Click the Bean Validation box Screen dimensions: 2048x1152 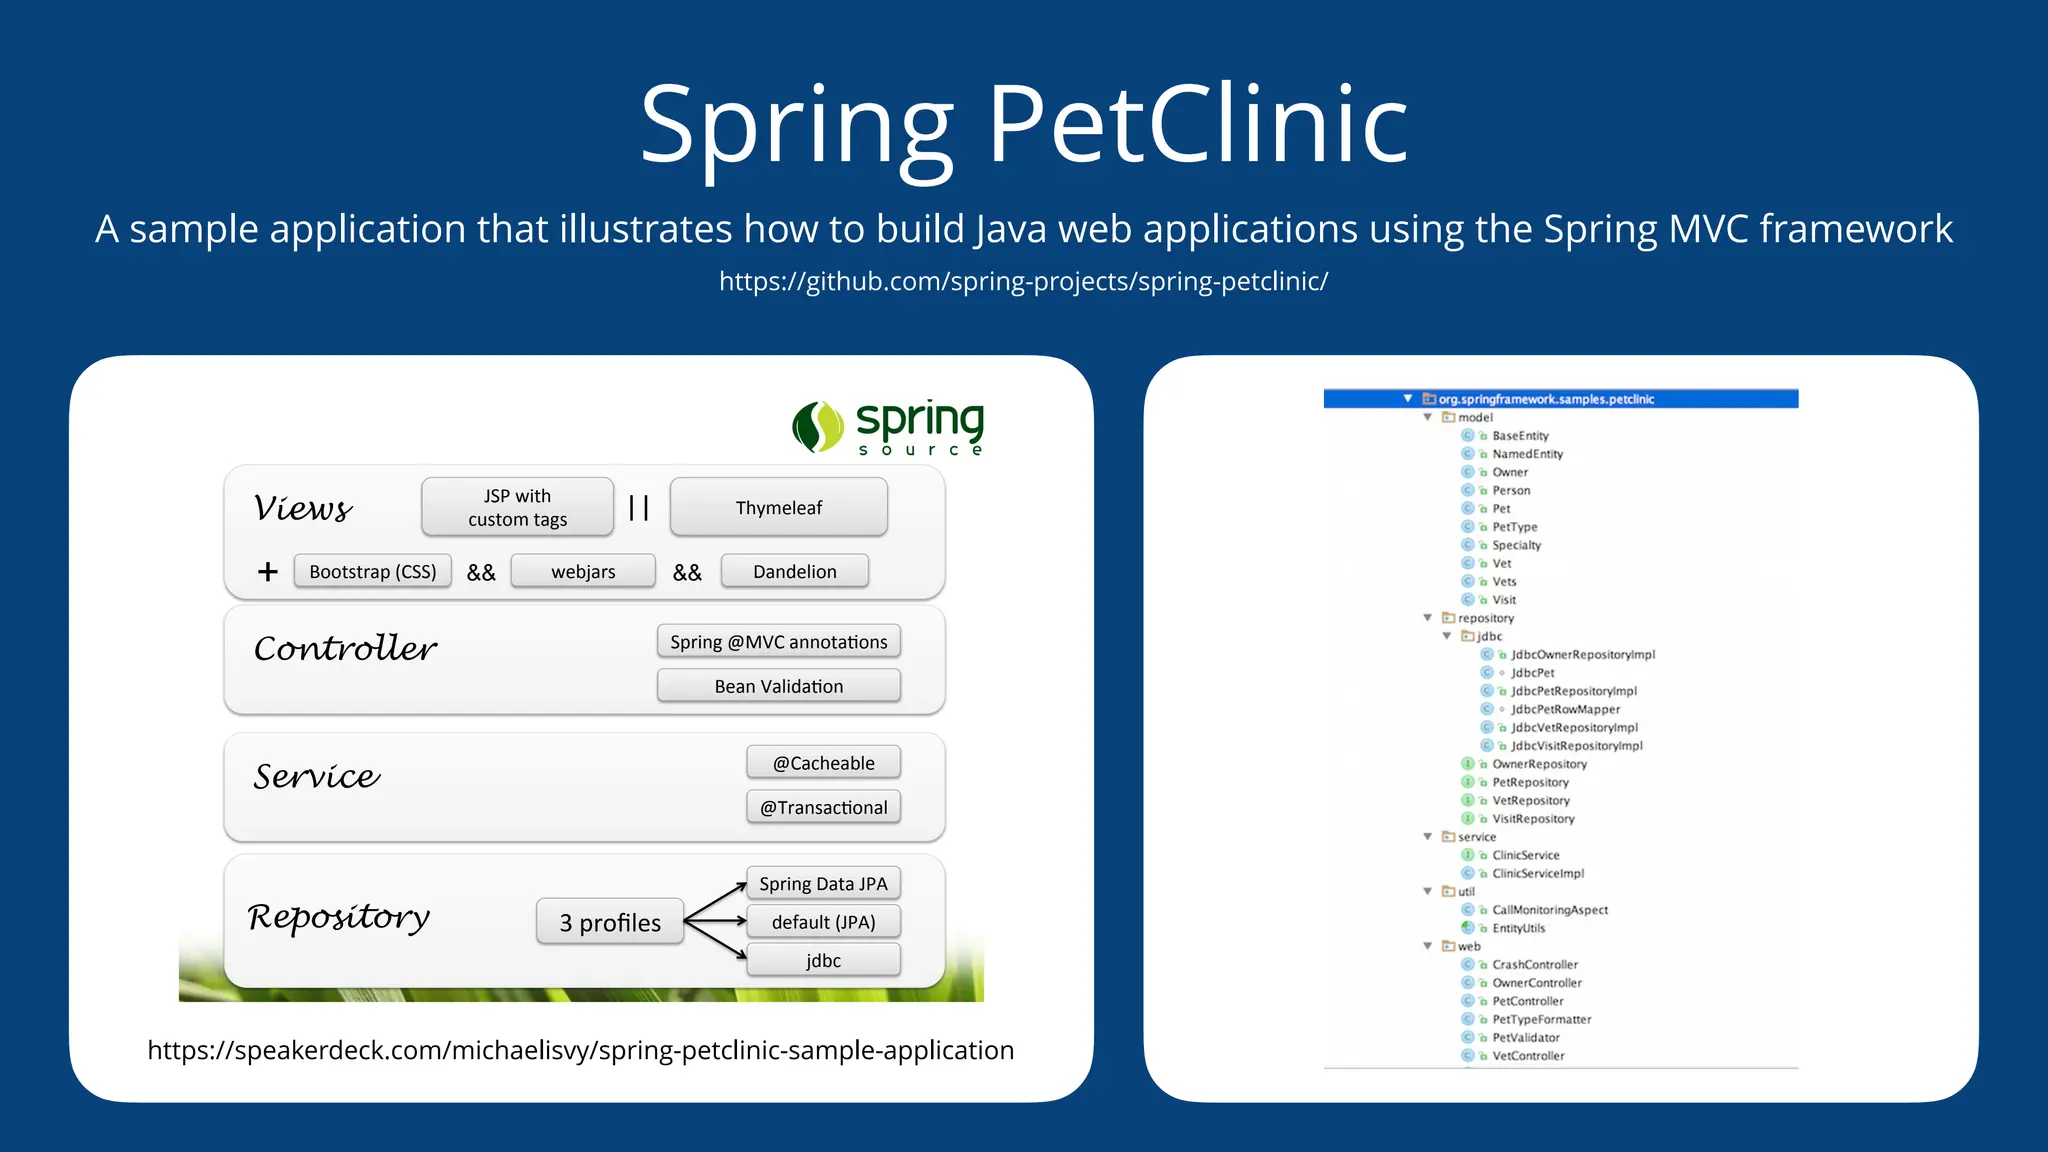pos(779,686)
